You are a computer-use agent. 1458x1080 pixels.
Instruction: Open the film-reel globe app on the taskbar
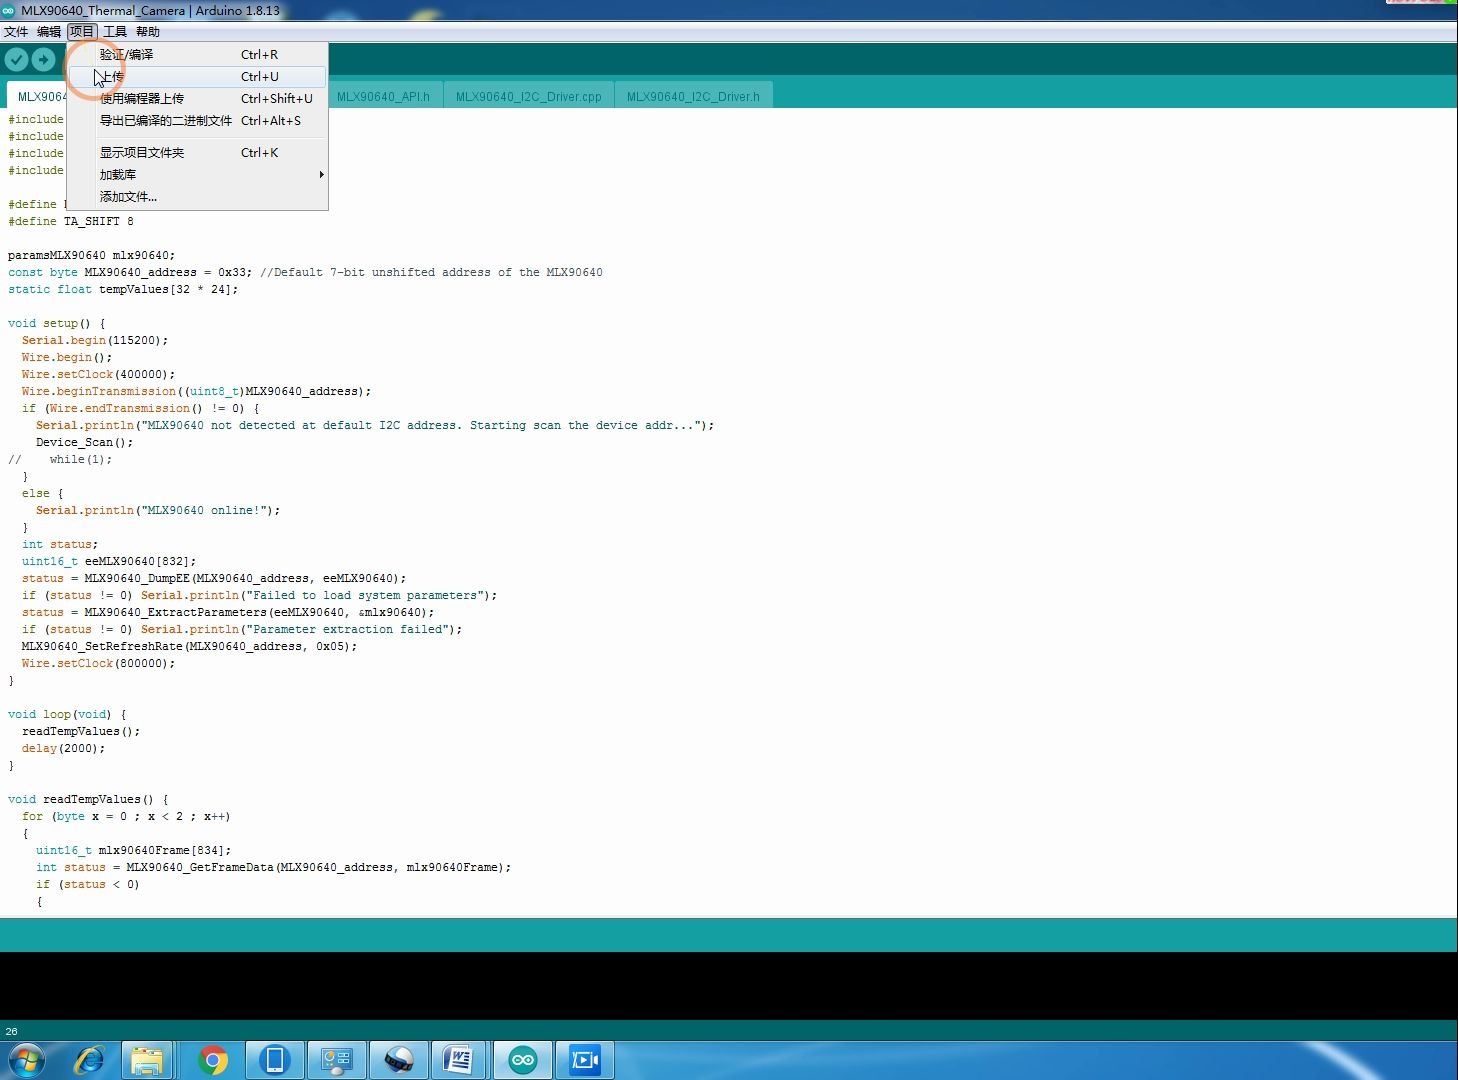pos(399,1060)
